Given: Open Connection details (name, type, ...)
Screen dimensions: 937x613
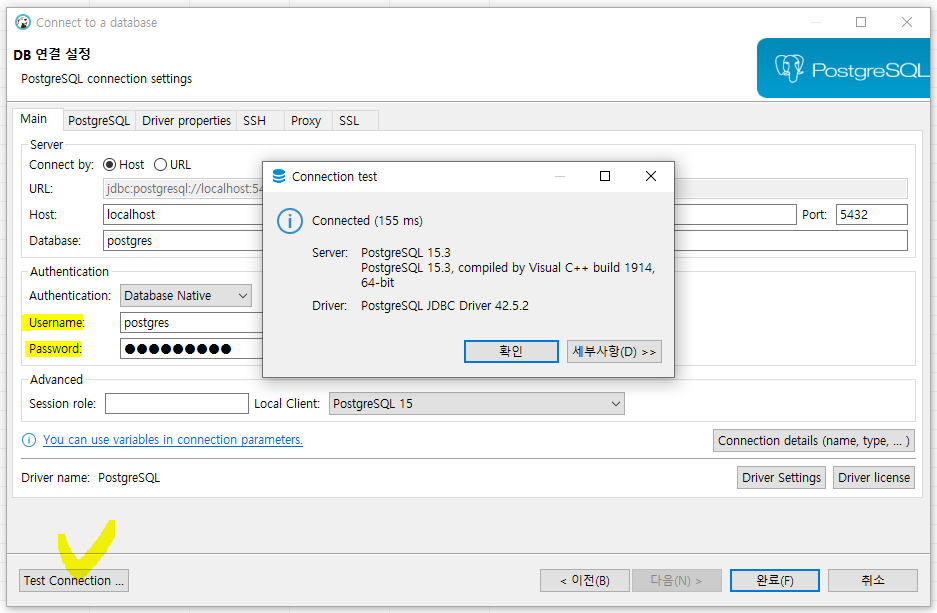Looking at the screenshot, I should tap(814, 441).
